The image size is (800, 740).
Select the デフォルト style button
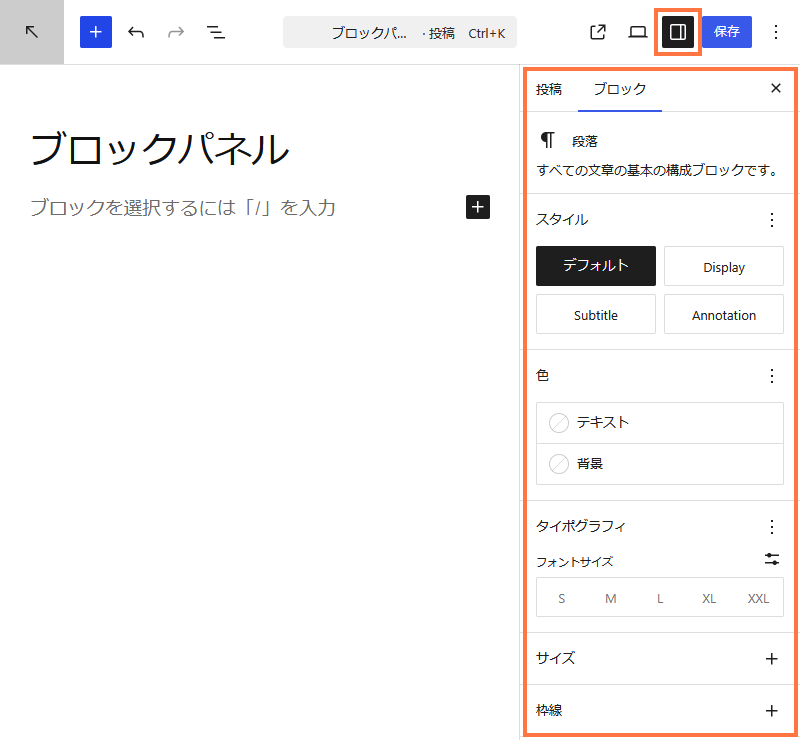pyautogui.click(x=595, y=266)
